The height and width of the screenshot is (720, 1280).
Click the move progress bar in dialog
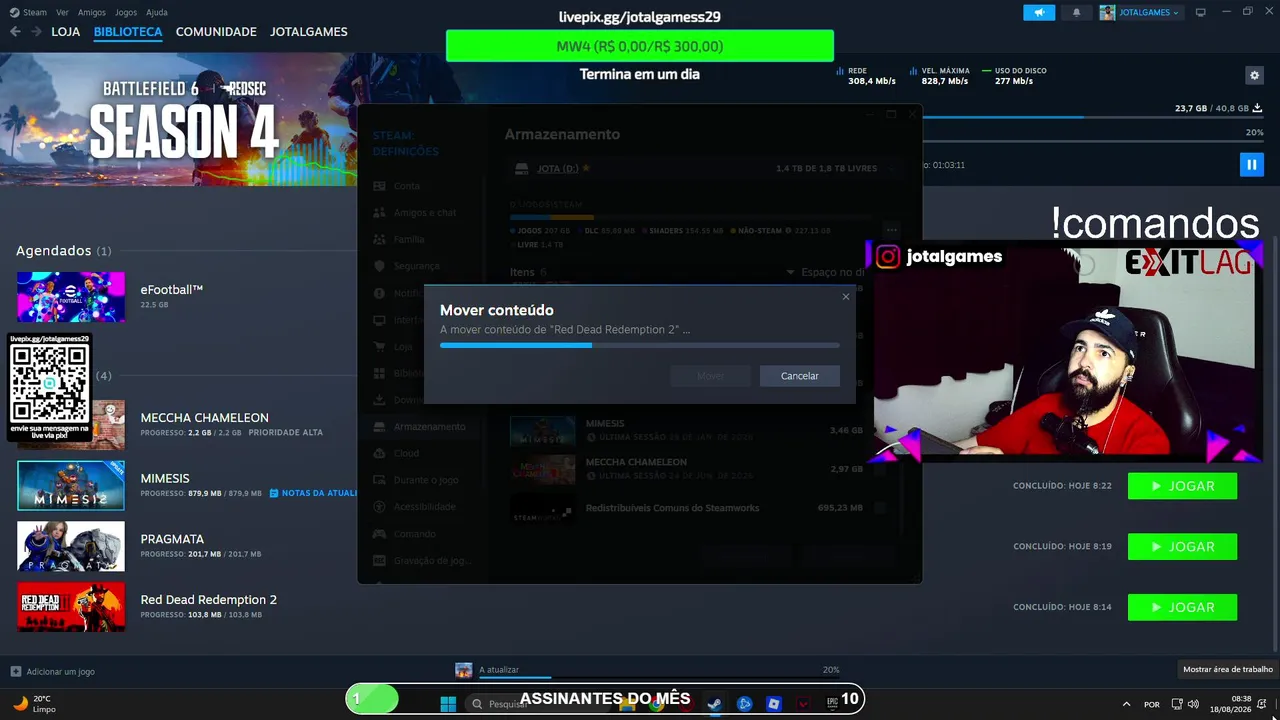pyautogui.click(x=640, y=345)
